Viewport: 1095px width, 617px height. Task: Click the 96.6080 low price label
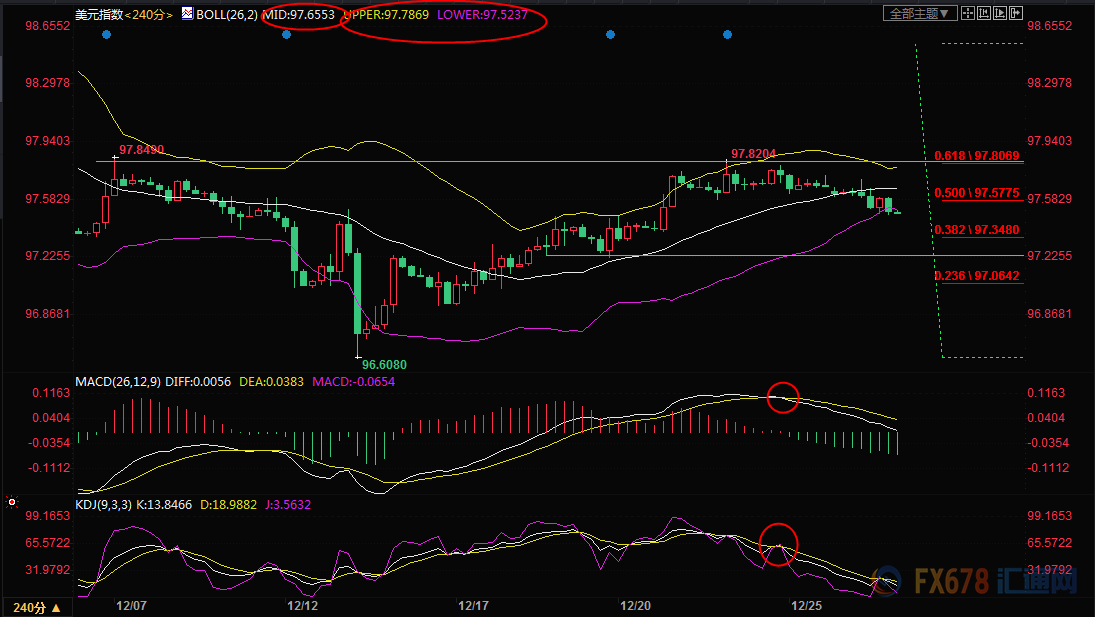coord(384,365)
